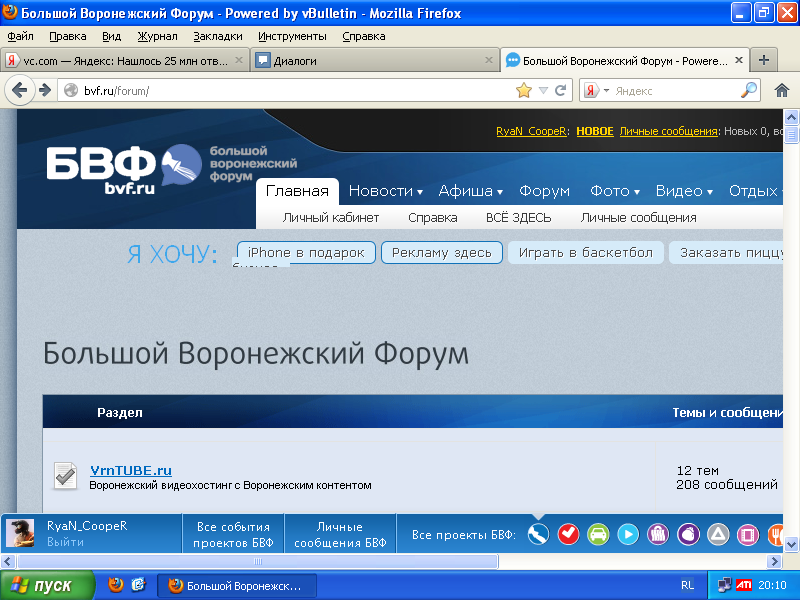This screenshot has width=800, height=600.
Task: Switch to the Диалоги tab
Action: click(x=374, y=61)
